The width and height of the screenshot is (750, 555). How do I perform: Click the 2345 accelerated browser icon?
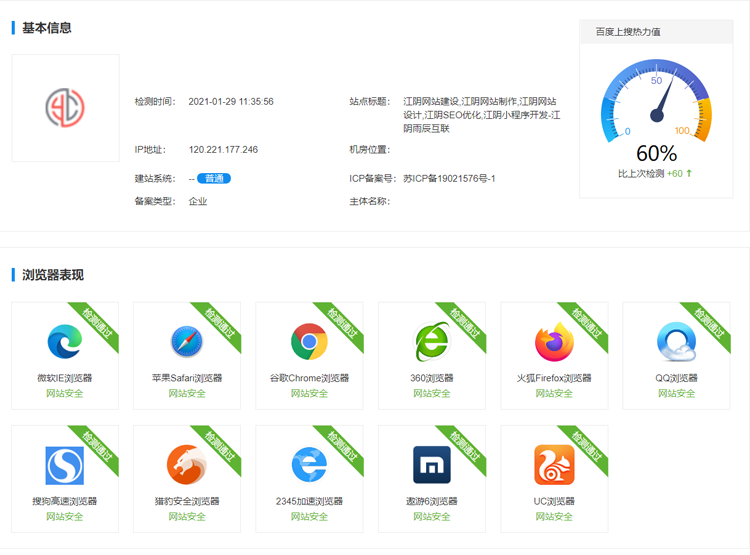click(309, 465)
